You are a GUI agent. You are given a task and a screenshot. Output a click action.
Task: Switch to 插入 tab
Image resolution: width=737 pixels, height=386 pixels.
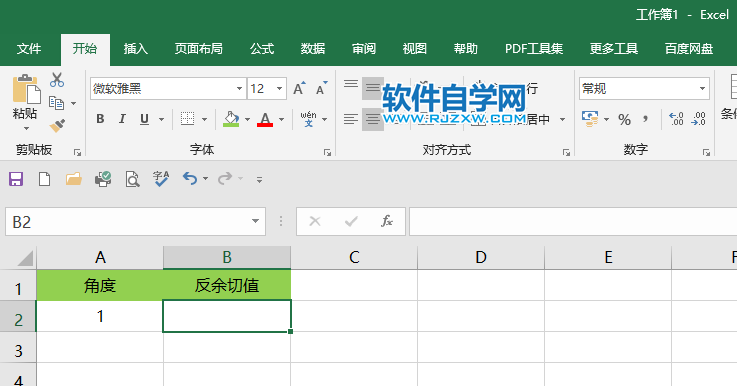135,48
